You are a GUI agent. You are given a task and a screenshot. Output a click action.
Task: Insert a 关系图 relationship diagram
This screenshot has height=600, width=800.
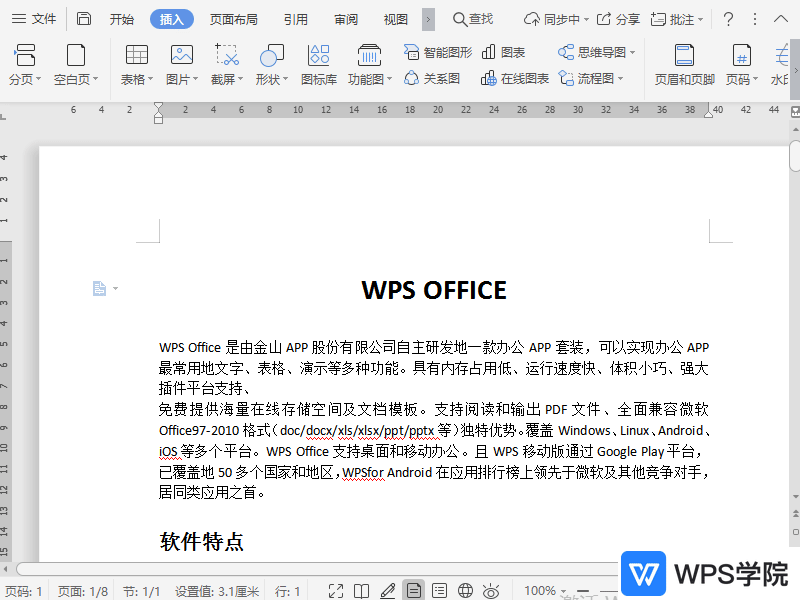(x=432, y=79)
